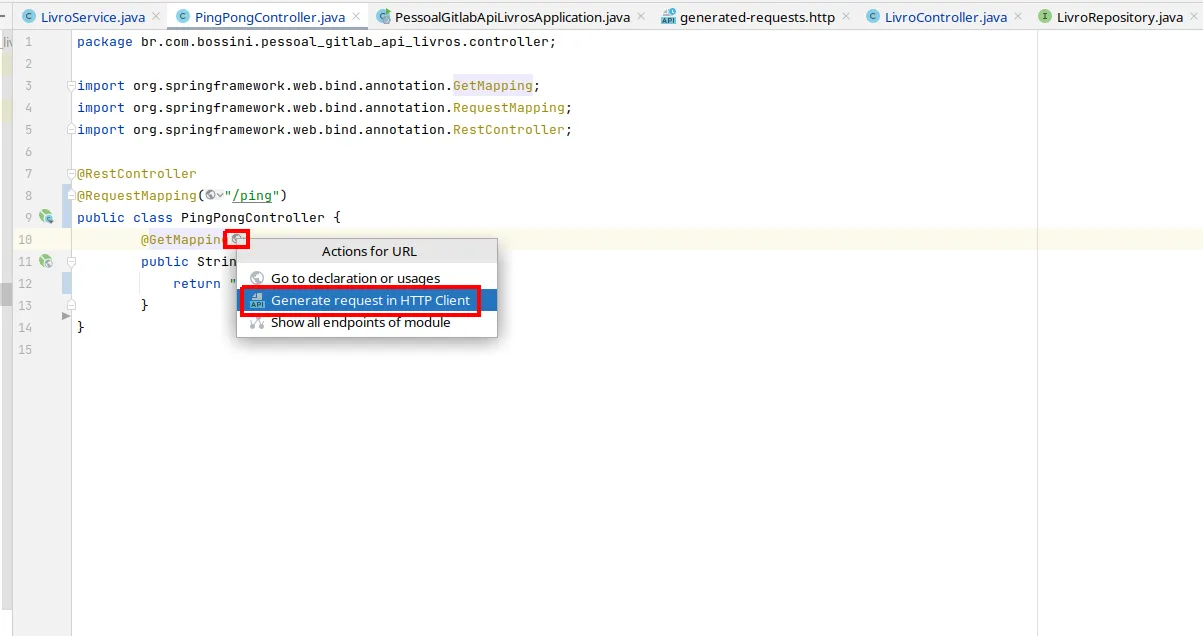Click the @GetMapping annotation on line 10
The height and width of the screenshot is (636, 1203).
click(182, 239)
